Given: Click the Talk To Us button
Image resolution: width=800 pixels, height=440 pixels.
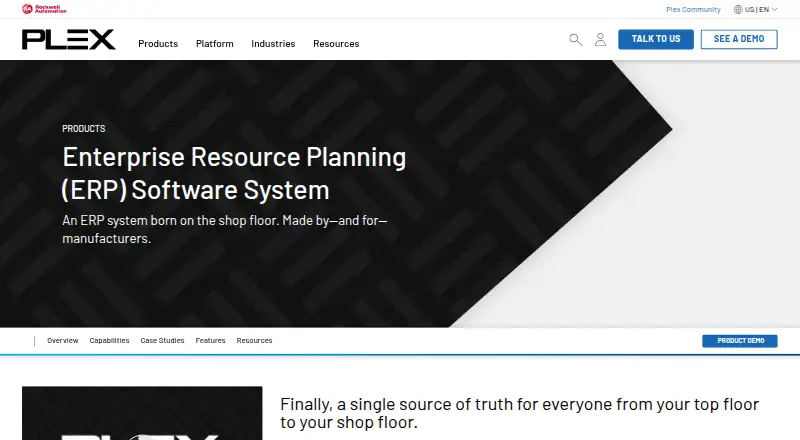Looking at the screenshot, I should [656, 39].
